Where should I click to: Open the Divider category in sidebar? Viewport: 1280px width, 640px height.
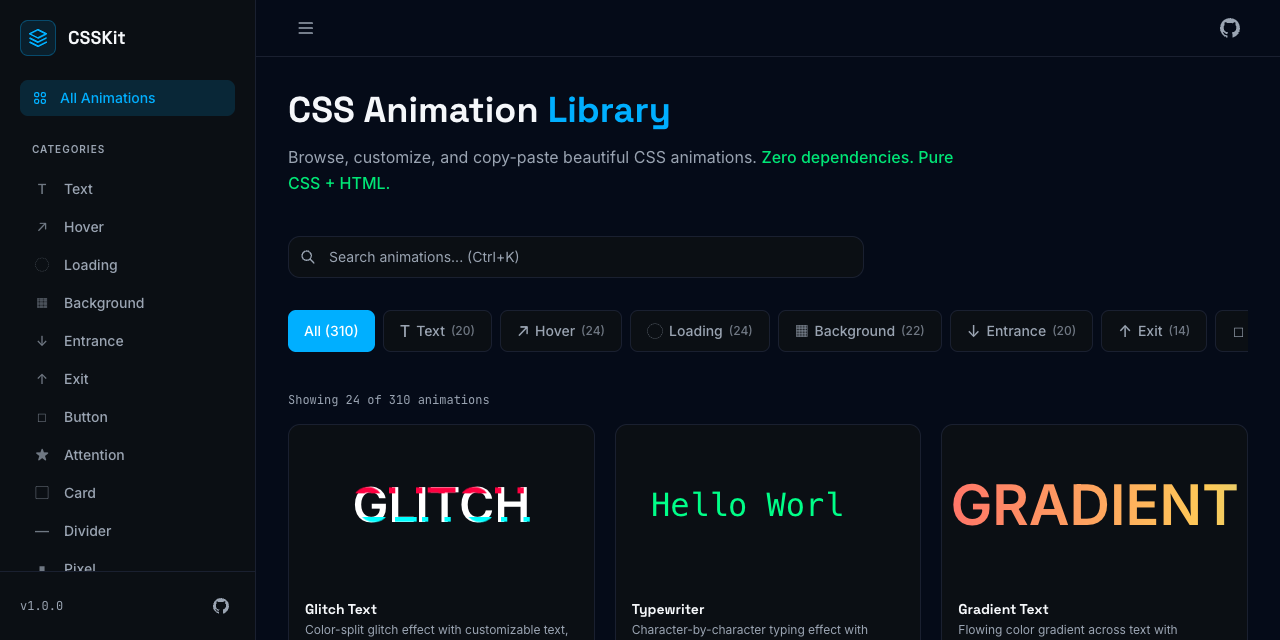tap(127, 531)
